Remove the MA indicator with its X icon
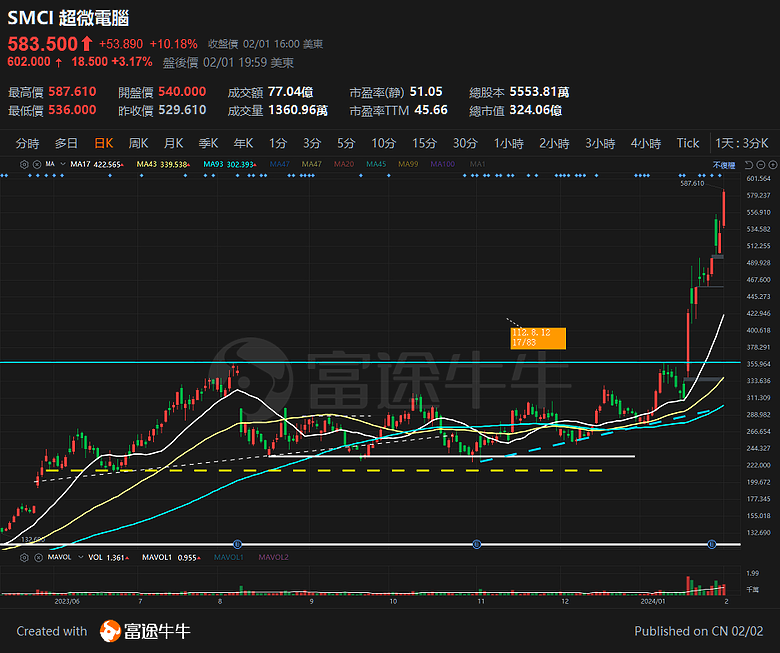 pyautogui.click(x=37, y=164)
